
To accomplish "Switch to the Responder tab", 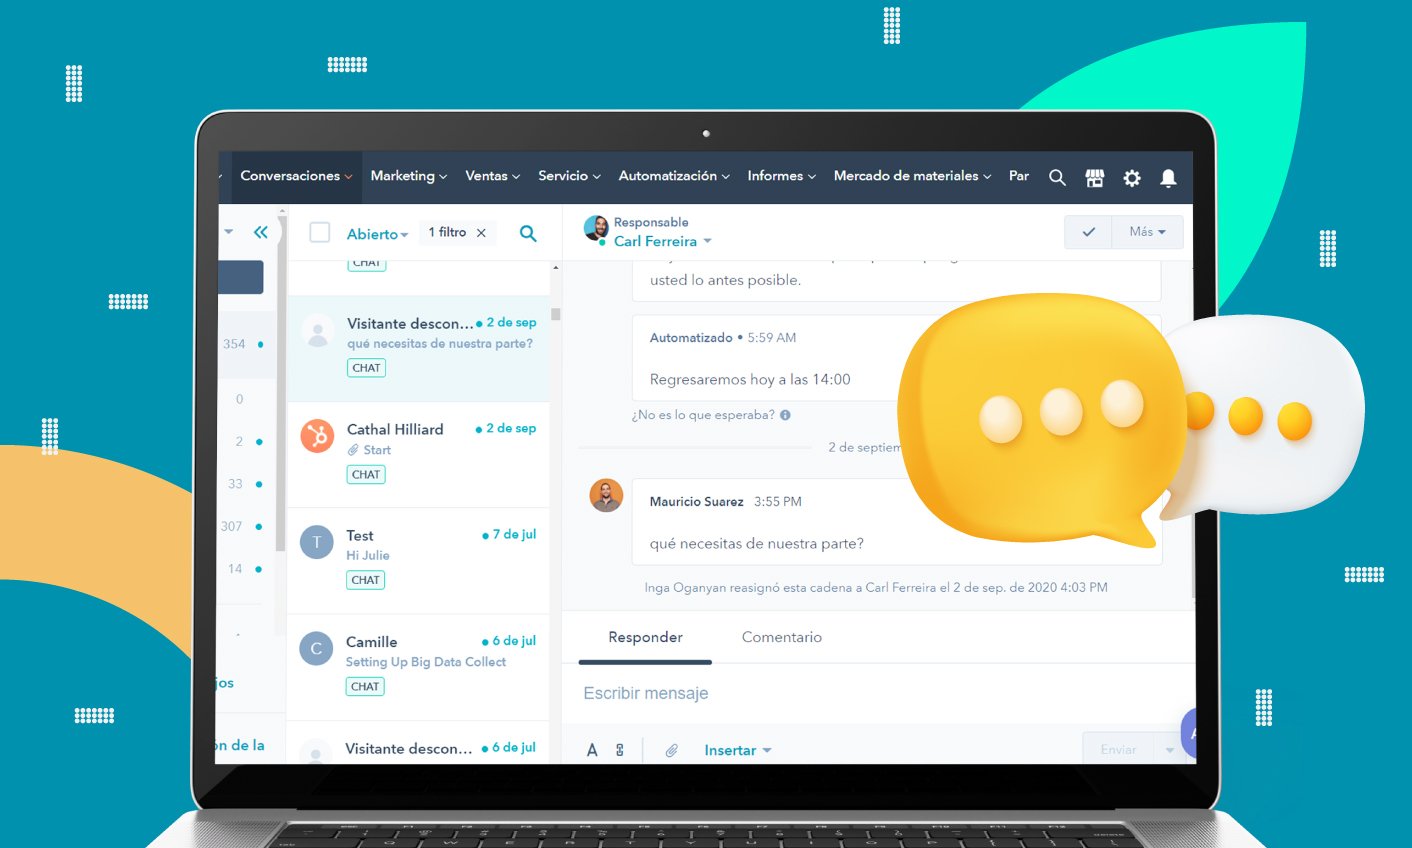I will point(645,638).
